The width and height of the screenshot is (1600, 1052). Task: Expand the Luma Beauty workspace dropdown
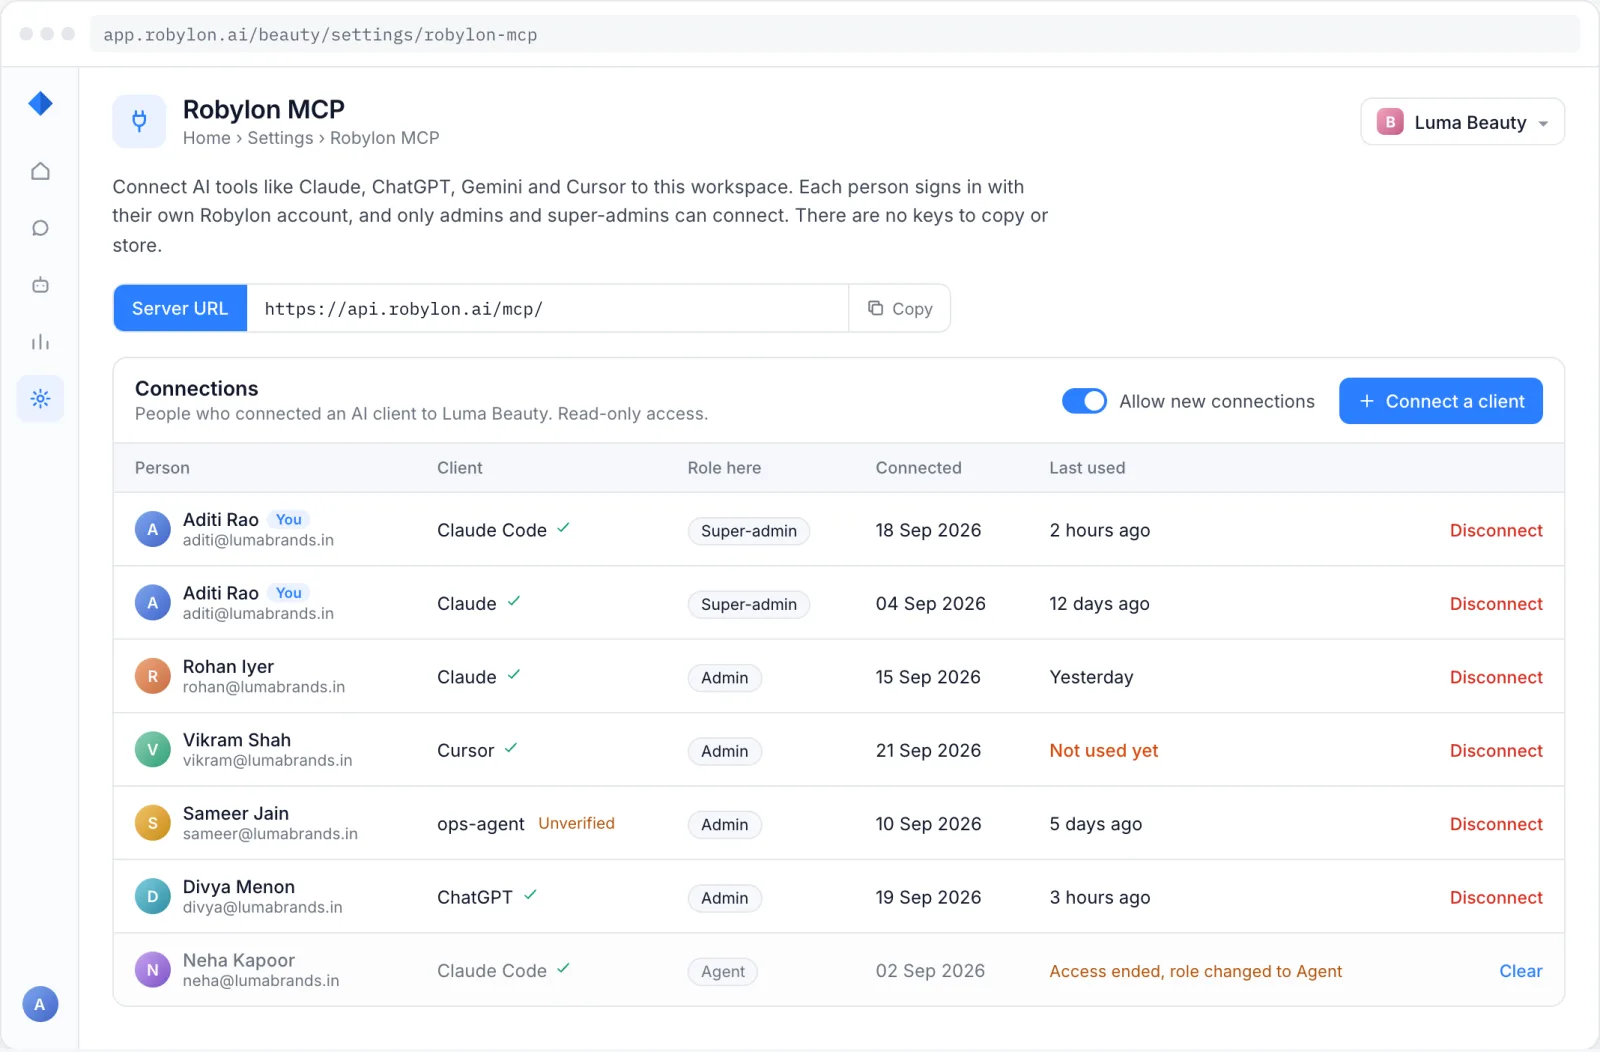[x=1462, y=122]
